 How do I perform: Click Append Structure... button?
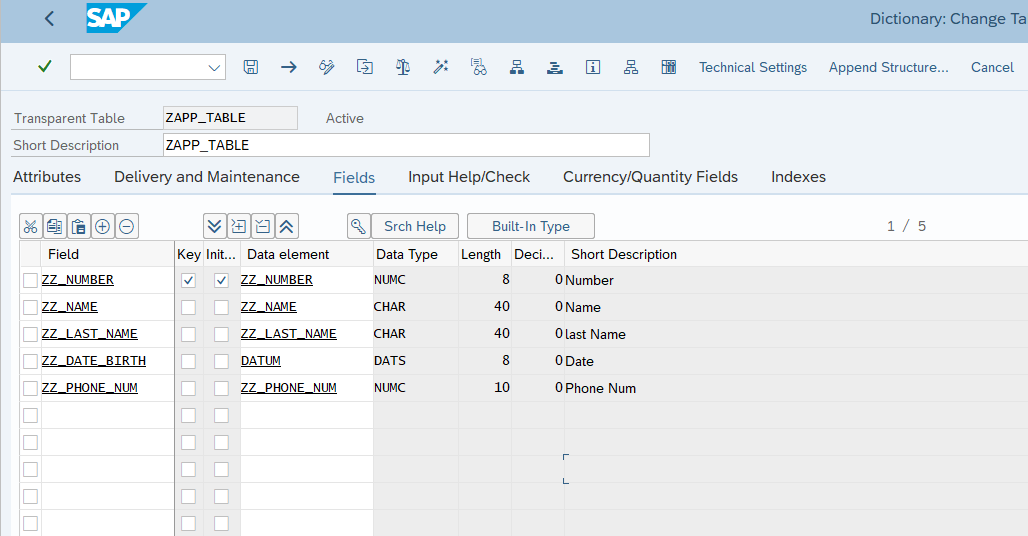pyautogui.click(x=888, y=67)
